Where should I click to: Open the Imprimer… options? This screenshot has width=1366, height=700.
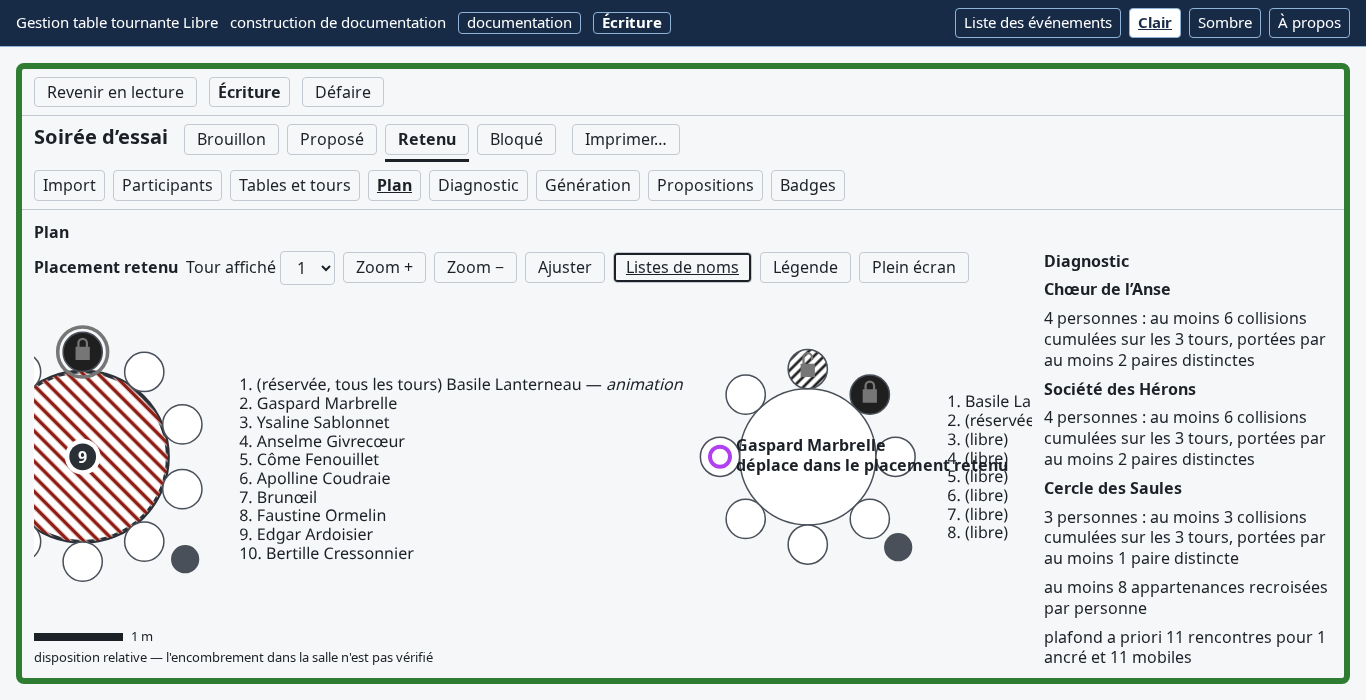click(626, 140)
